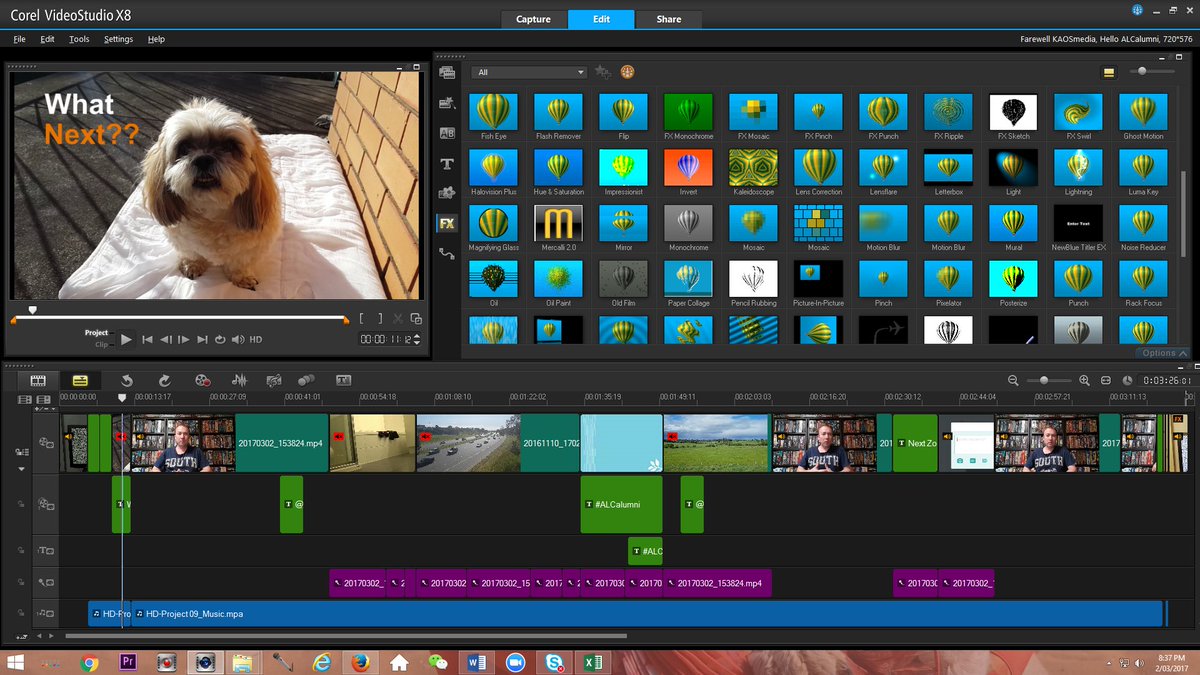
Task: Toggle preview System Volume speaker
Action: tap(238, 340)
